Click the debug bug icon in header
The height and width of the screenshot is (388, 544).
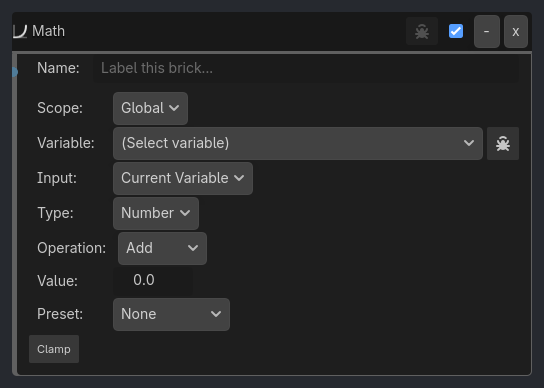point(422,31)
